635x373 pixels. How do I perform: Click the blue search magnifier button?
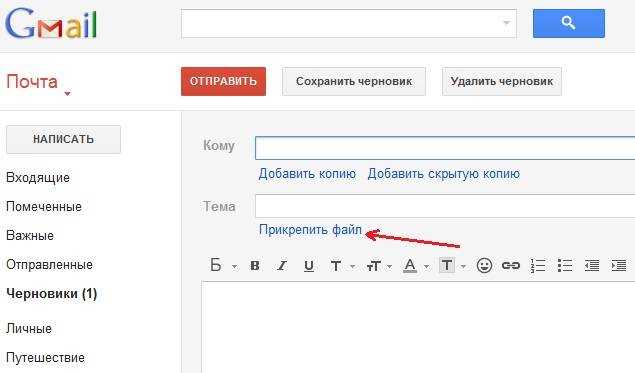pyautogui.click(x=569, y=23)
